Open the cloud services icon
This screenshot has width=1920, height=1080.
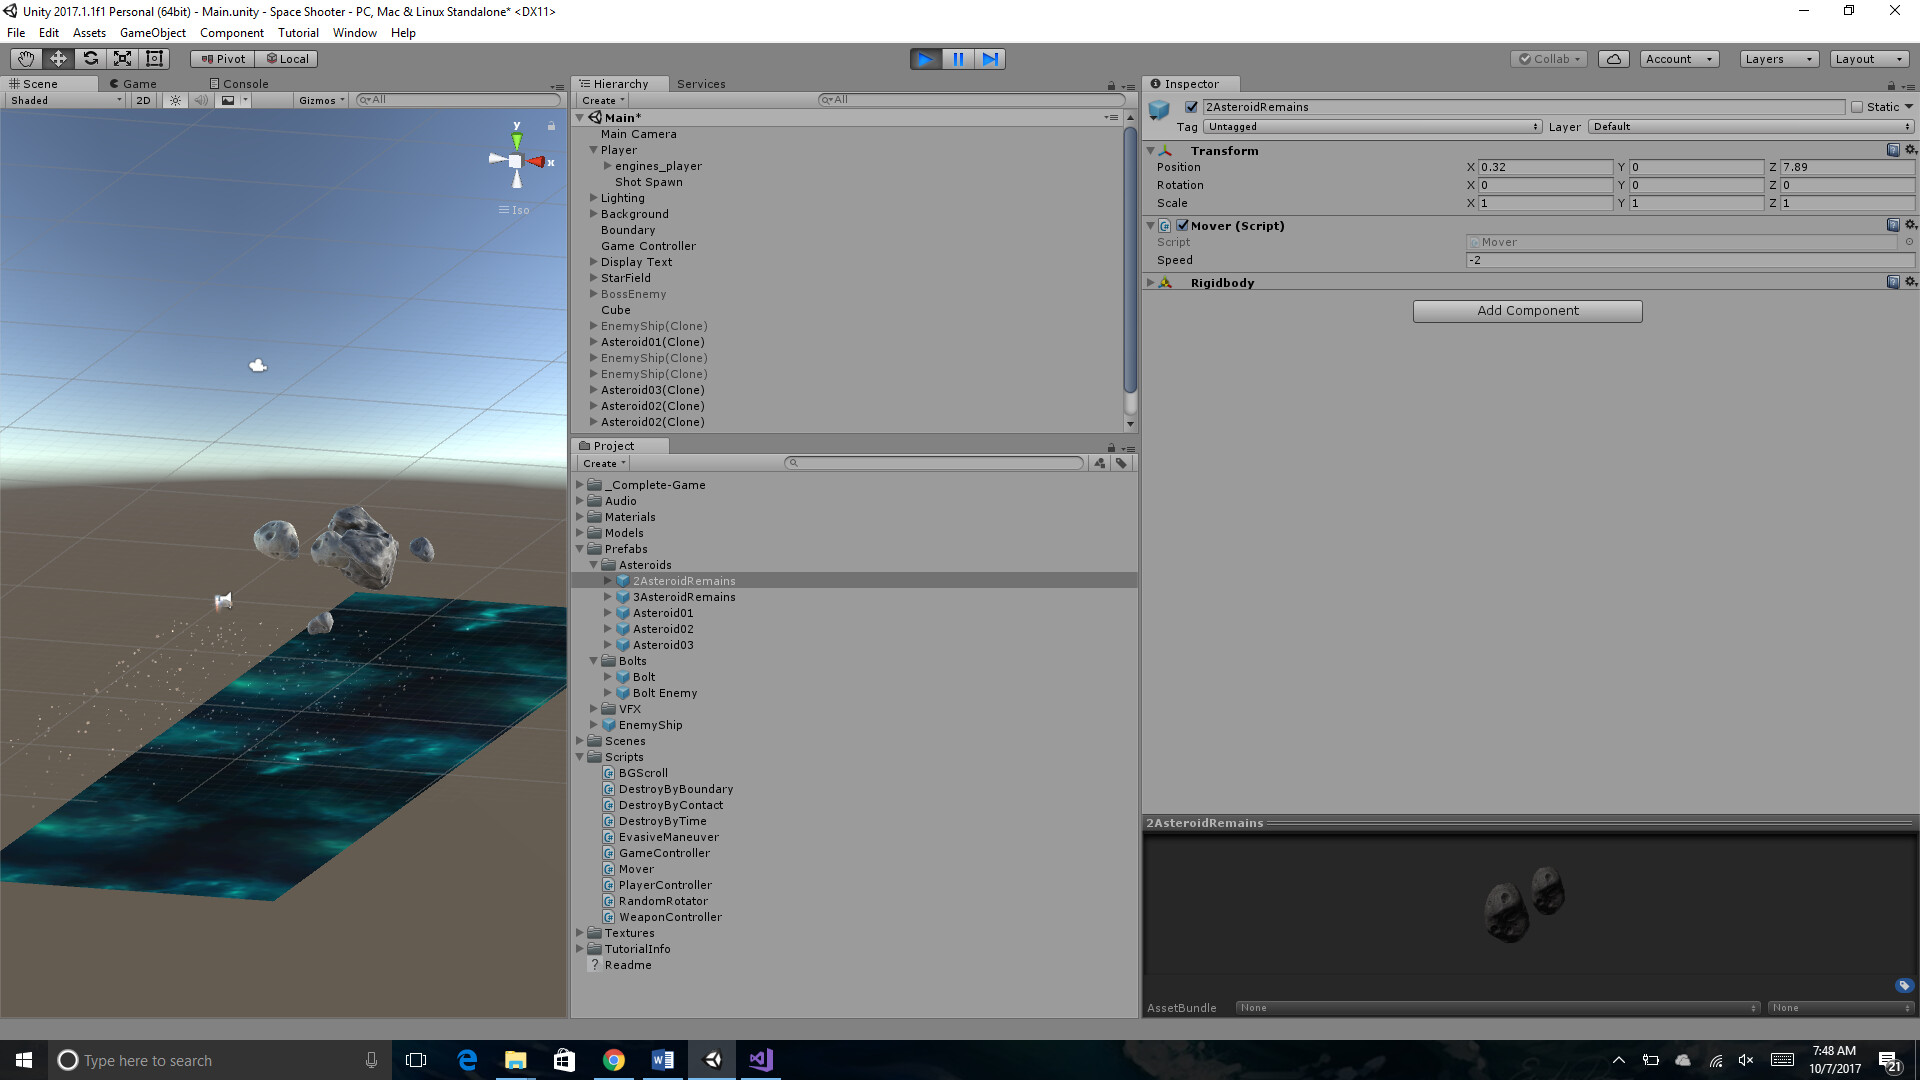1613,59
